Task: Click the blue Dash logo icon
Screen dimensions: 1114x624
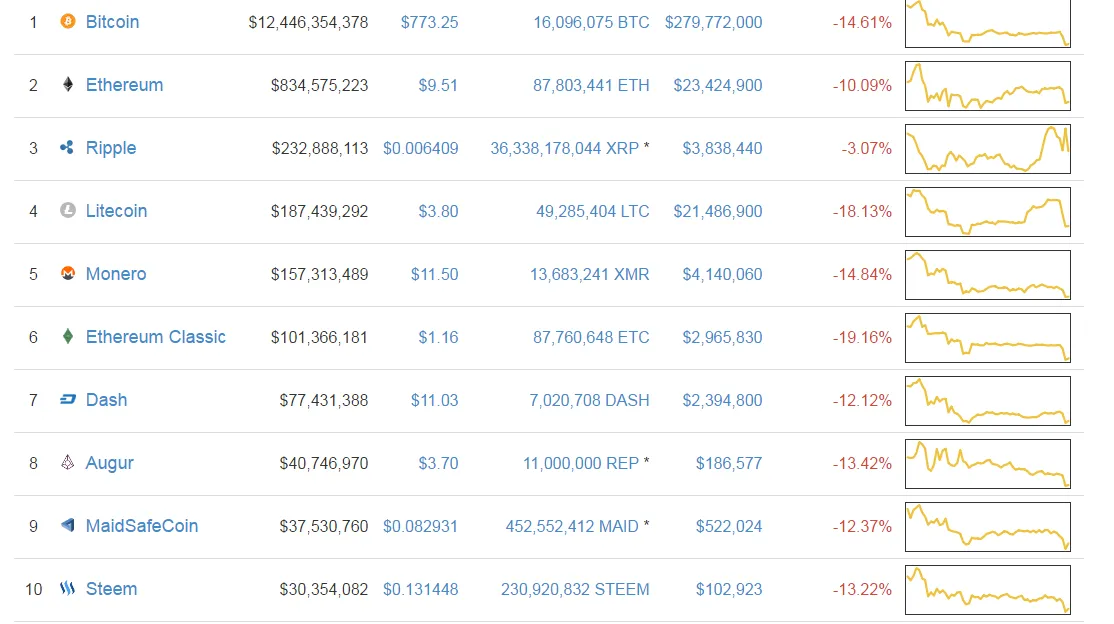Action: pos(67,399)
